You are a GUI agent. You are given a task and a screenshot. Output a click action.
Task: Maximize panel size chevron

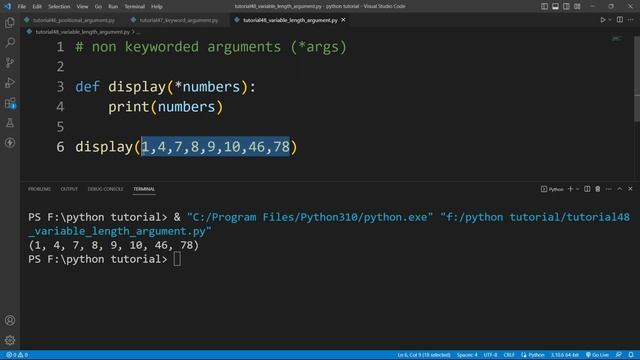pos(620,189)
